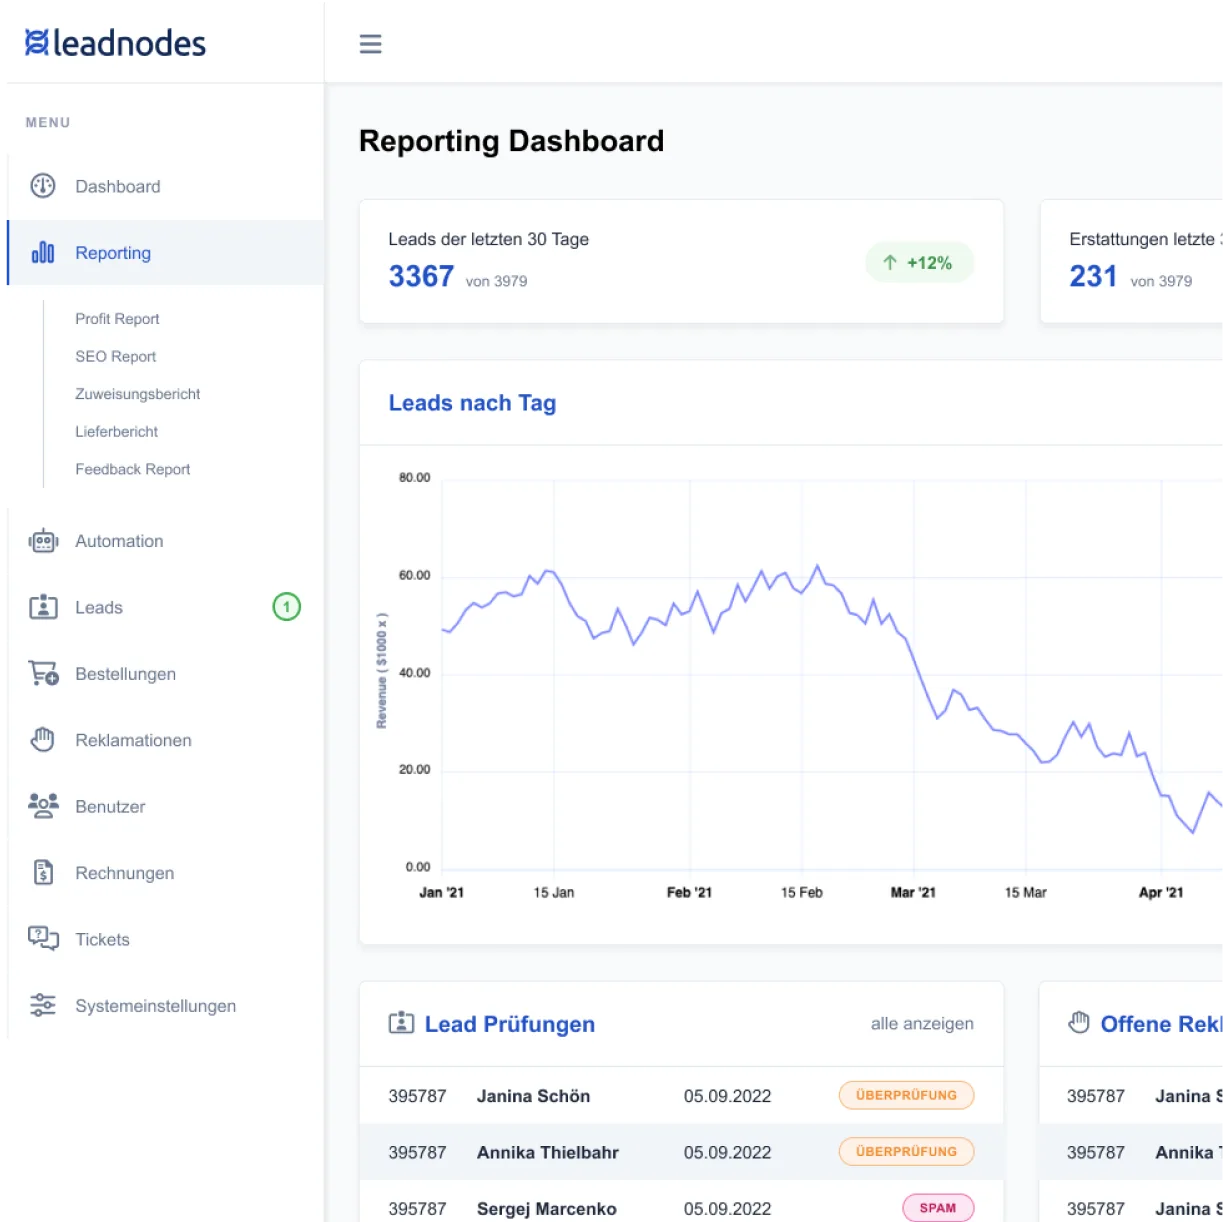Click the Reporting bar chart icon
The width and height of the screenshot is (1223, 1222).
click(x=43, y=253)
